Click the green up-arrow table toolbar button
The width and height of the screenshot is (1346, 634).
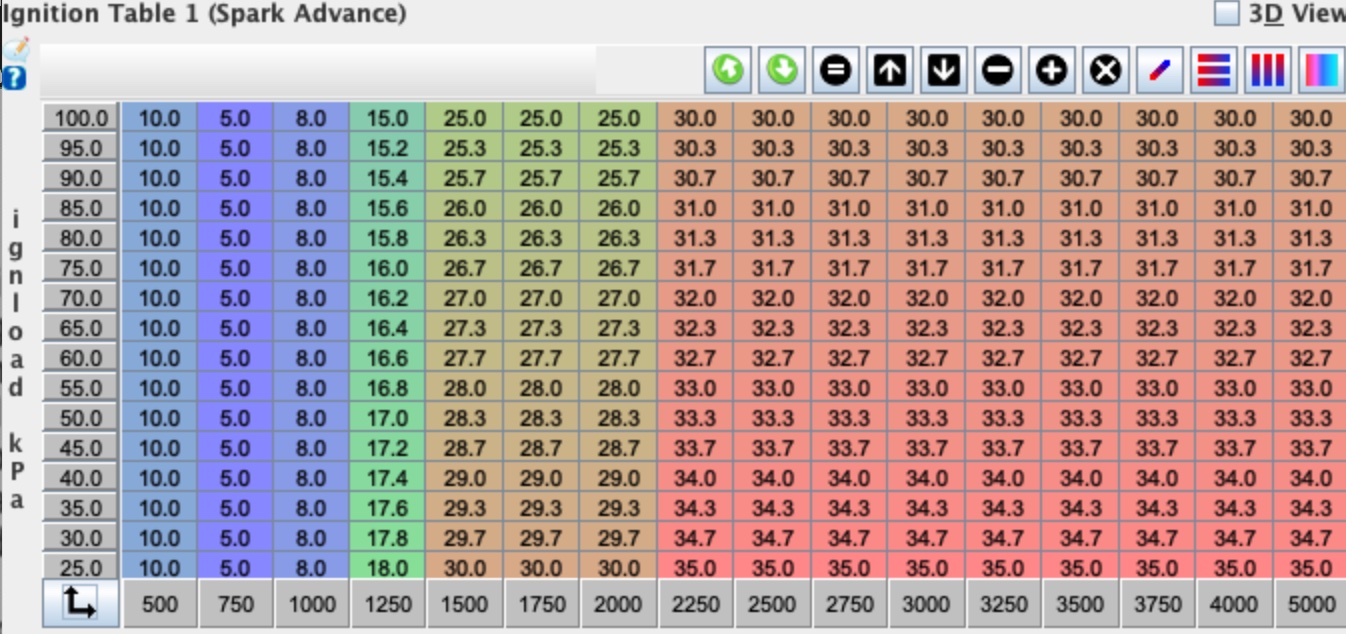coord(728,70)
